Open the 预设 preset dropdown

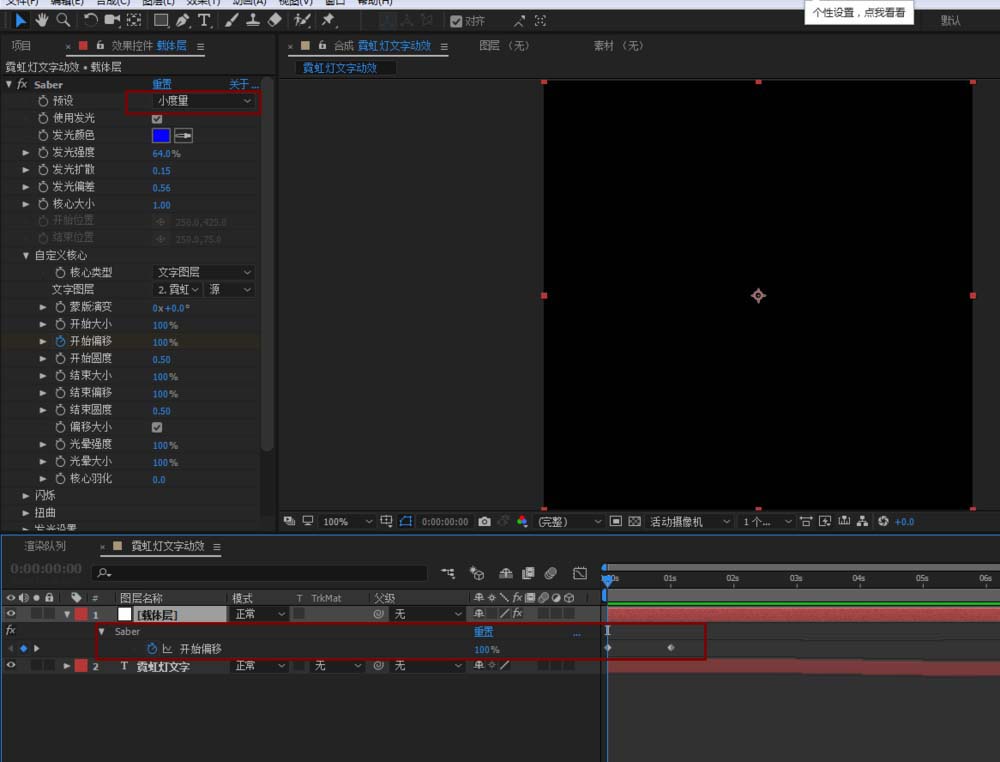[204, 101]
